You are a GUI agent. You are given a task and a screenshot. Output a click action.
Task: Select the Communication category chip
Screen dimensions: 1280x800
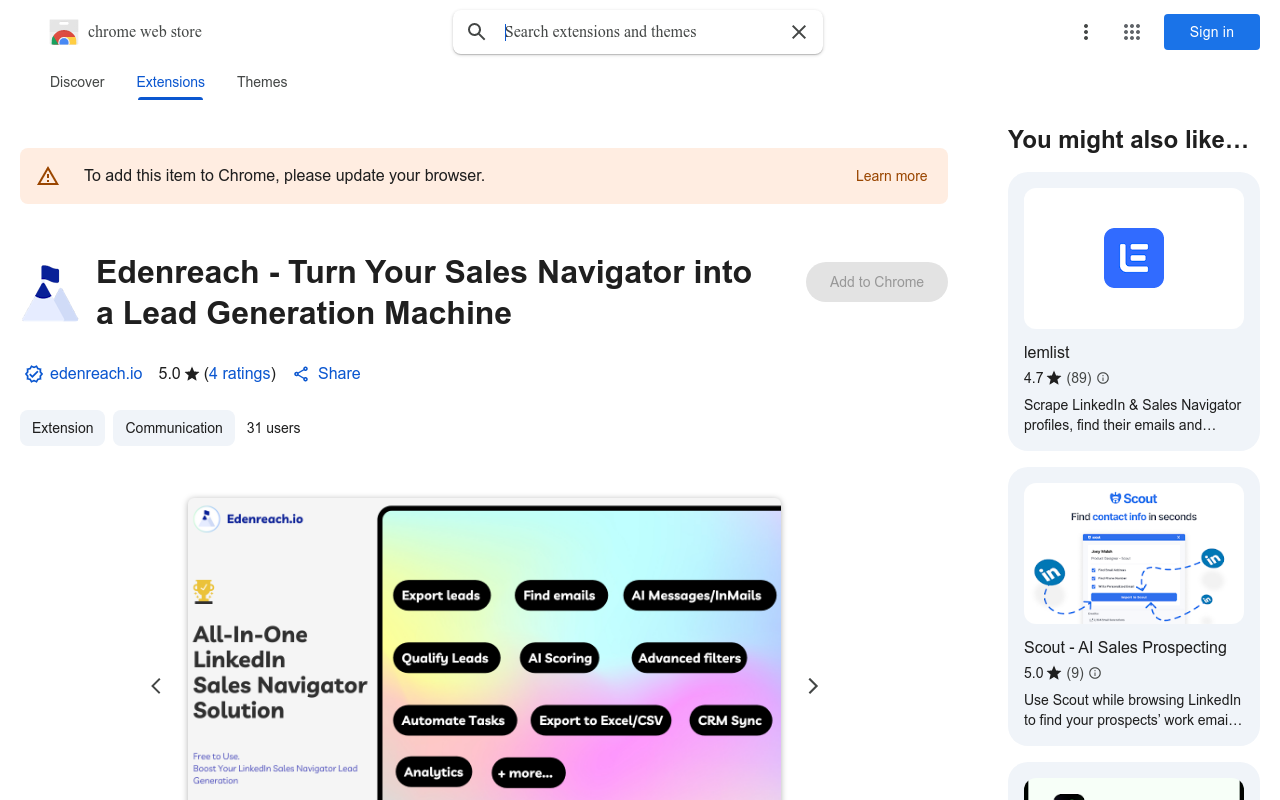[174, 428]
